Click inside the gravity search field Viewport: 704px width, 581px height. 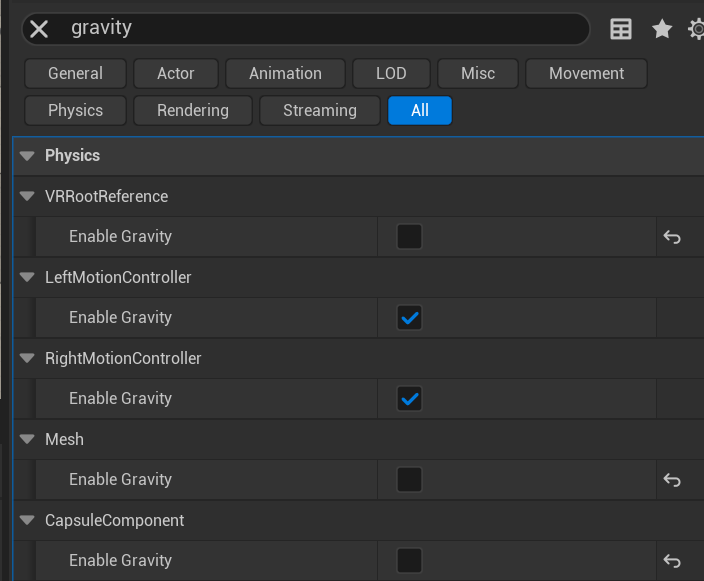[320, 28]
